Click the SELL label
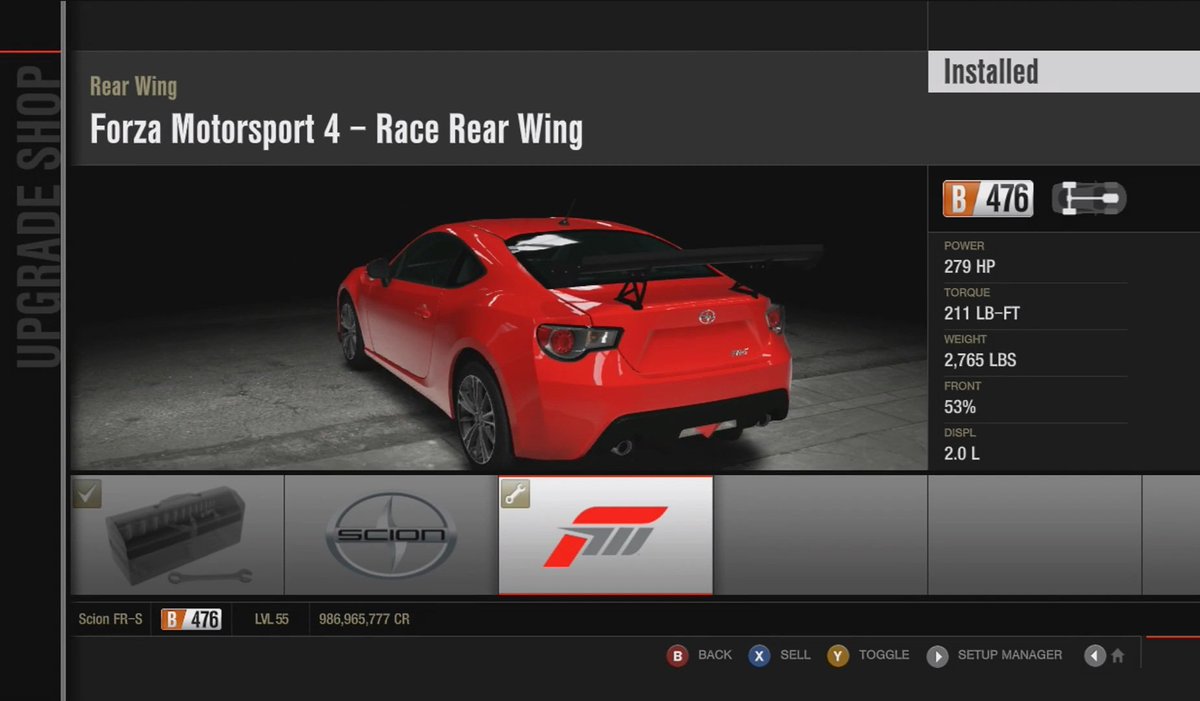 795,655
